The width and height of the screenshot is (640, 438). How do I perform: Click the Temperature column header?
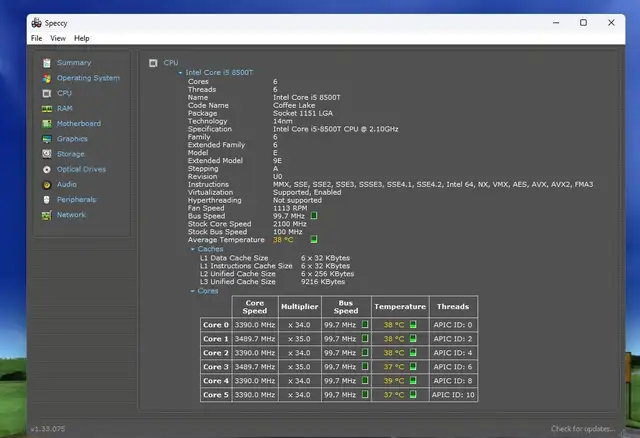[x=400, y=307]
